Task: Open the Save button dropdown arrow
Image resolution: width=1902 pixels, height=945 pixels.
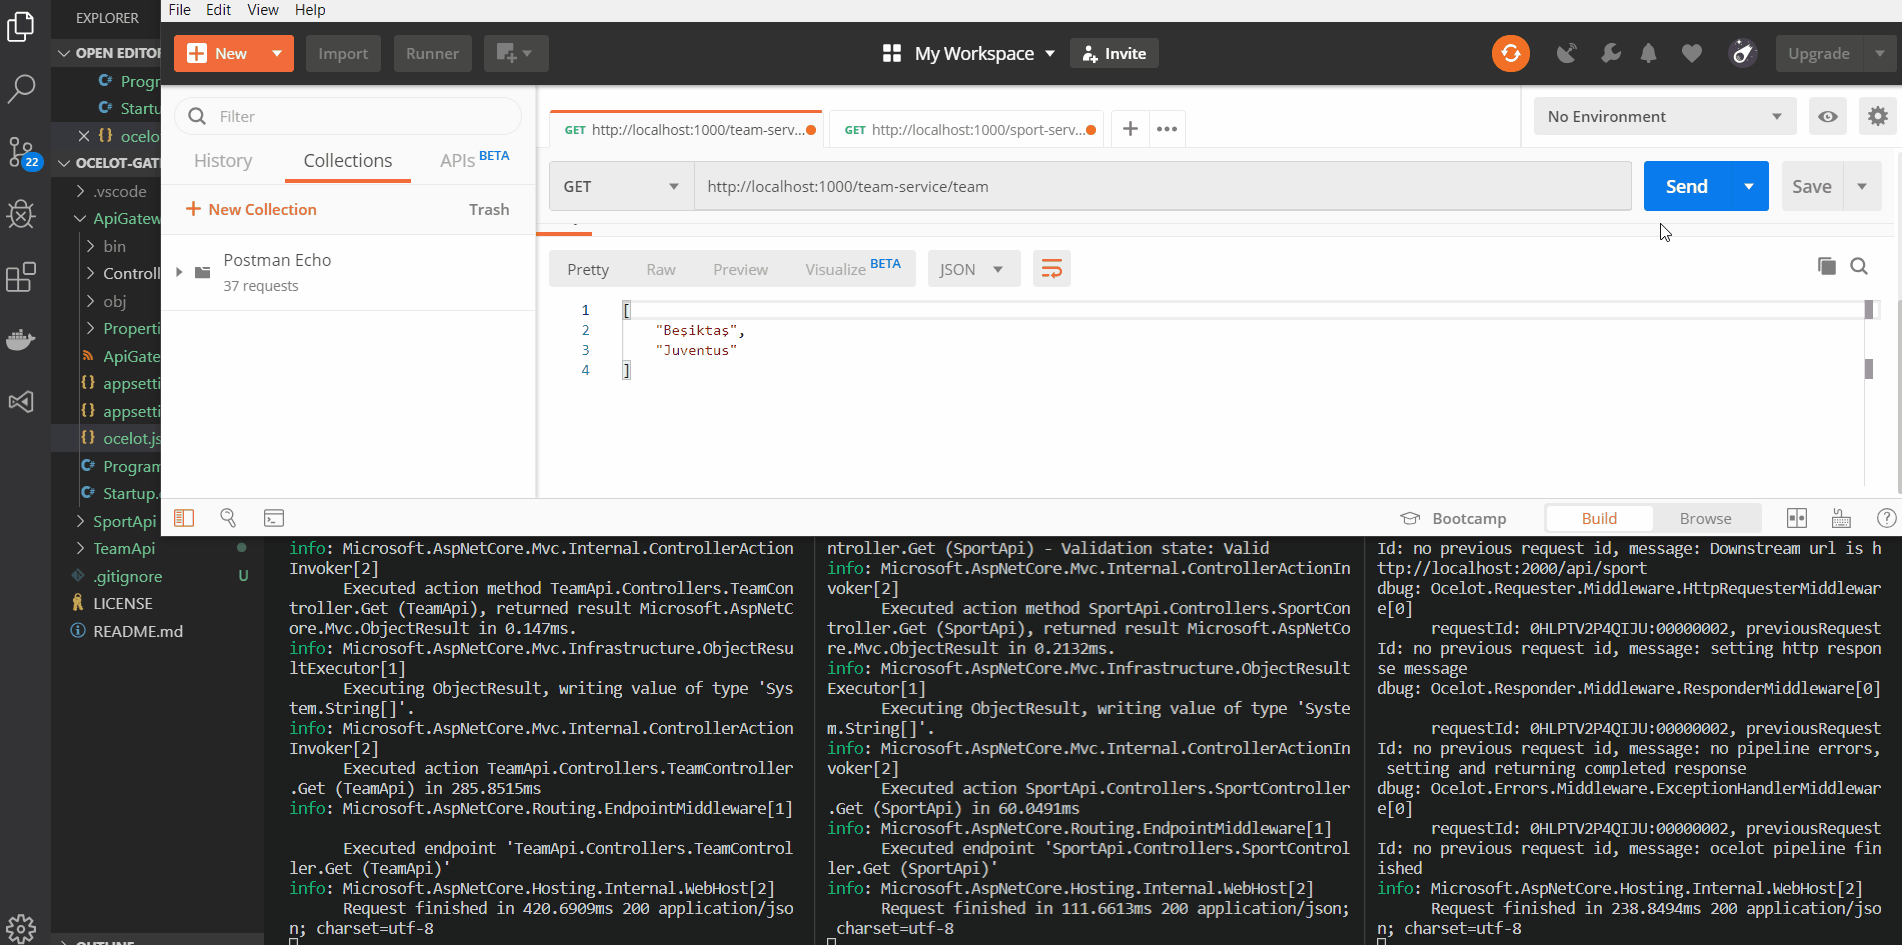Action: click(x=1862, y=186)
